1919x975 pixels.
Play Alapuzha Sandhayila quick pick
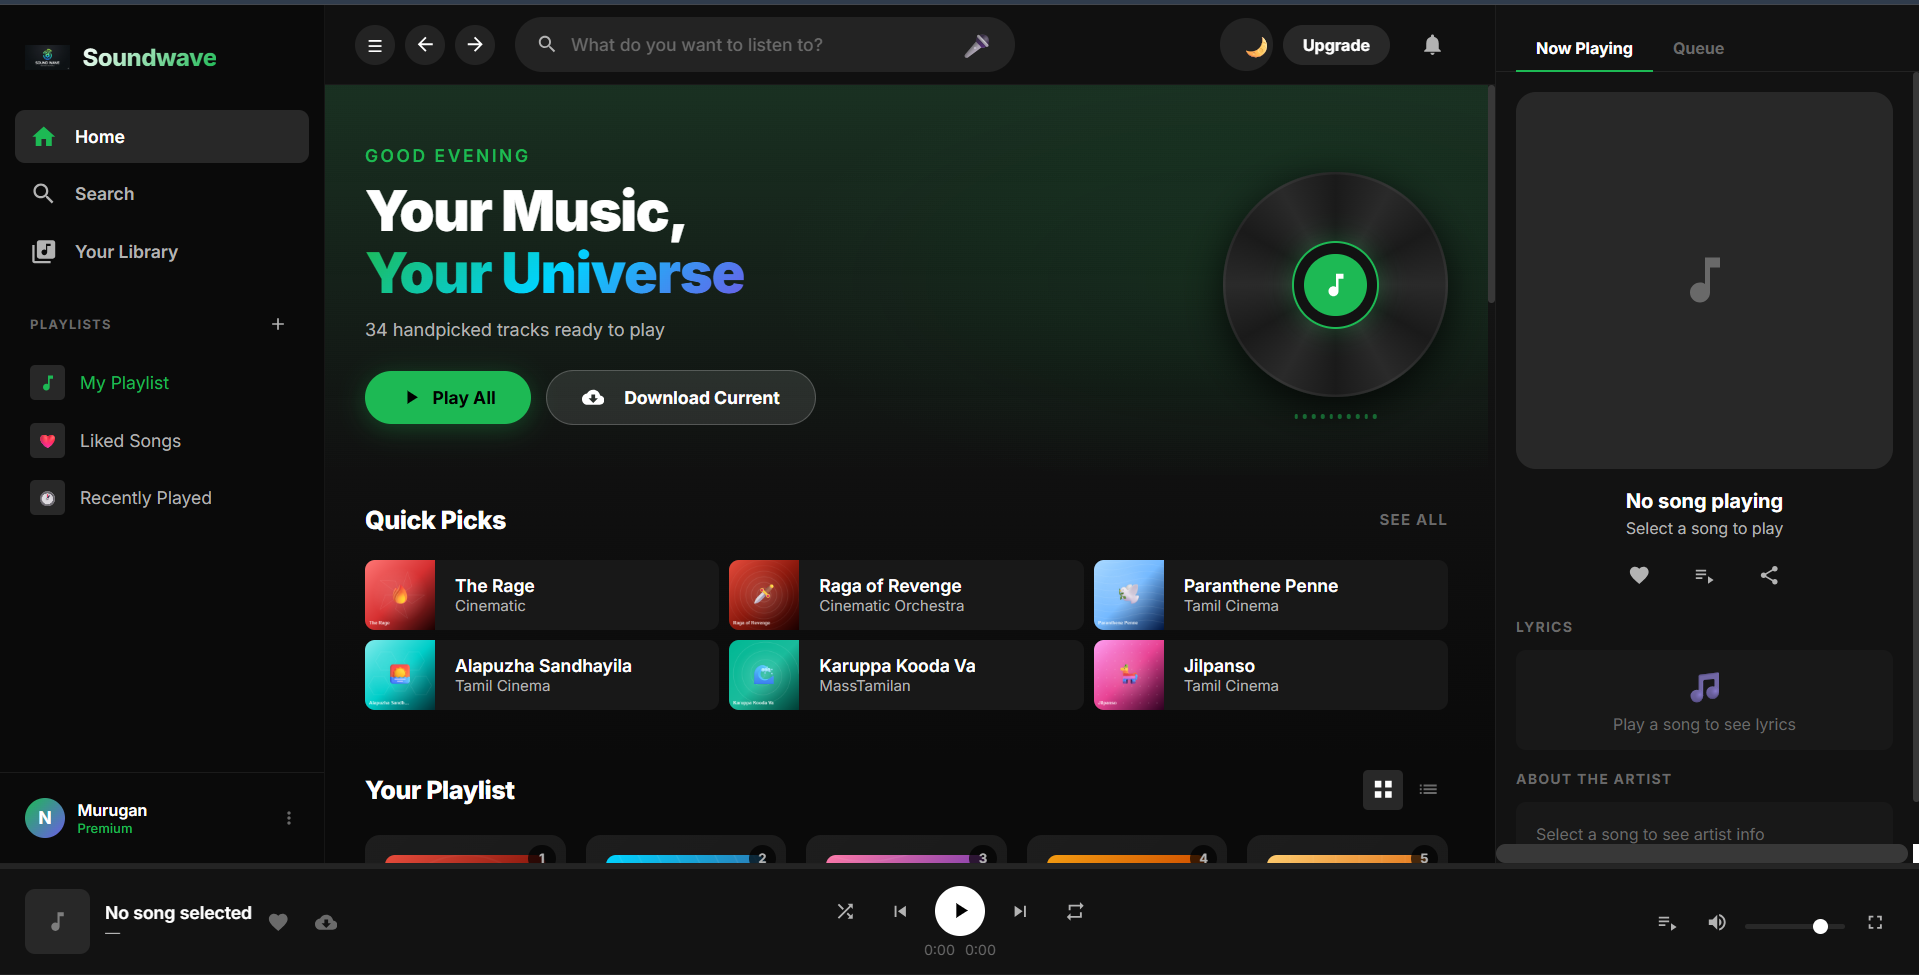coord(542,675)
